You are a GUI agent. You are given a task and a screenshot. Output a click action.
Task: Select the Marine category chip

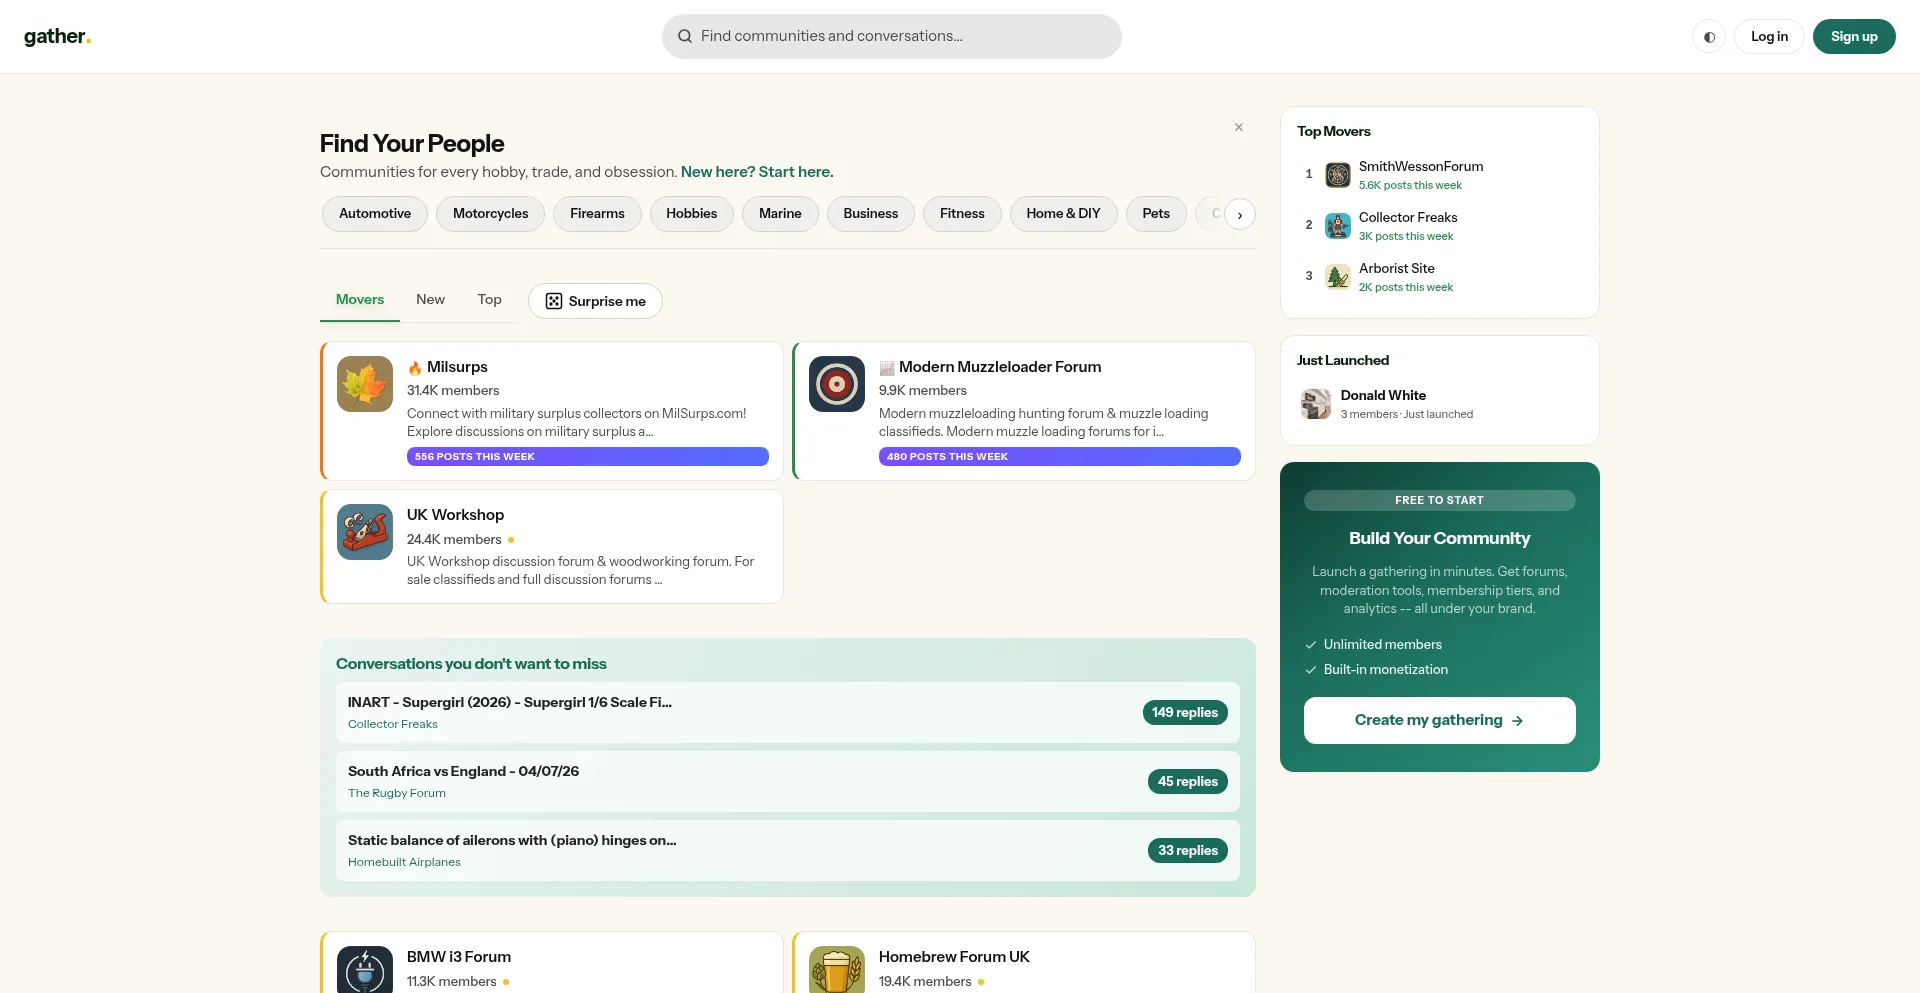pos(780,214)
